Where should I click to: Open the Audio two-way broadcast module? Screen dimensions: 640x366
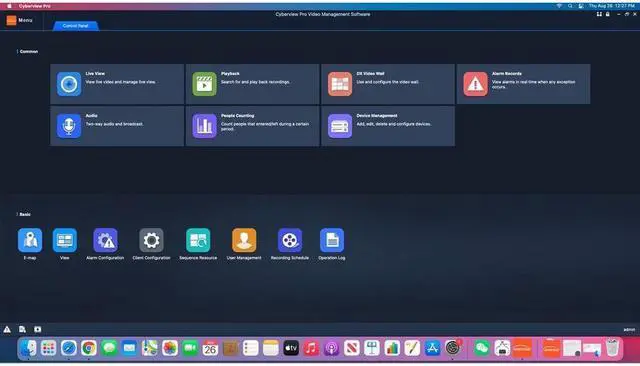click(117, 126)
